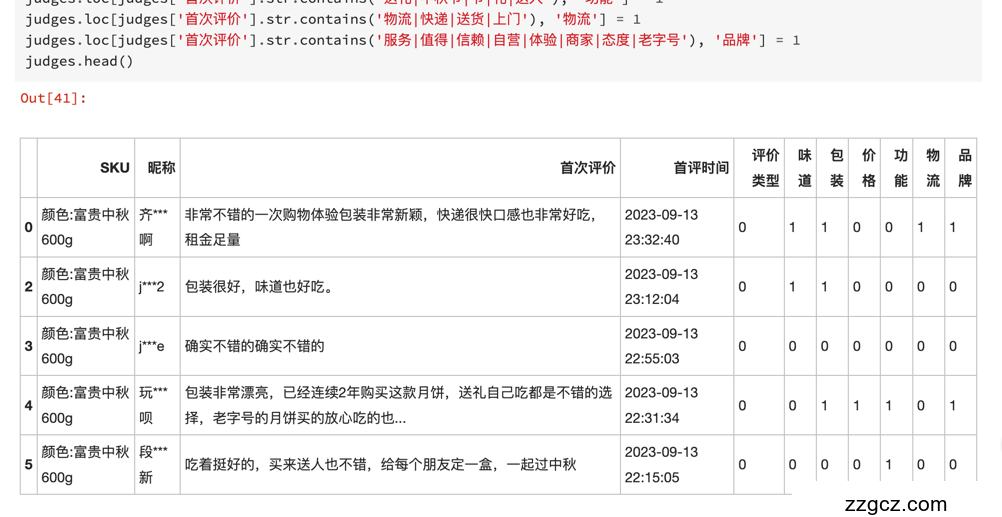Click the judges.head() code line
The image size is (1002, 517).
(79, 61)
